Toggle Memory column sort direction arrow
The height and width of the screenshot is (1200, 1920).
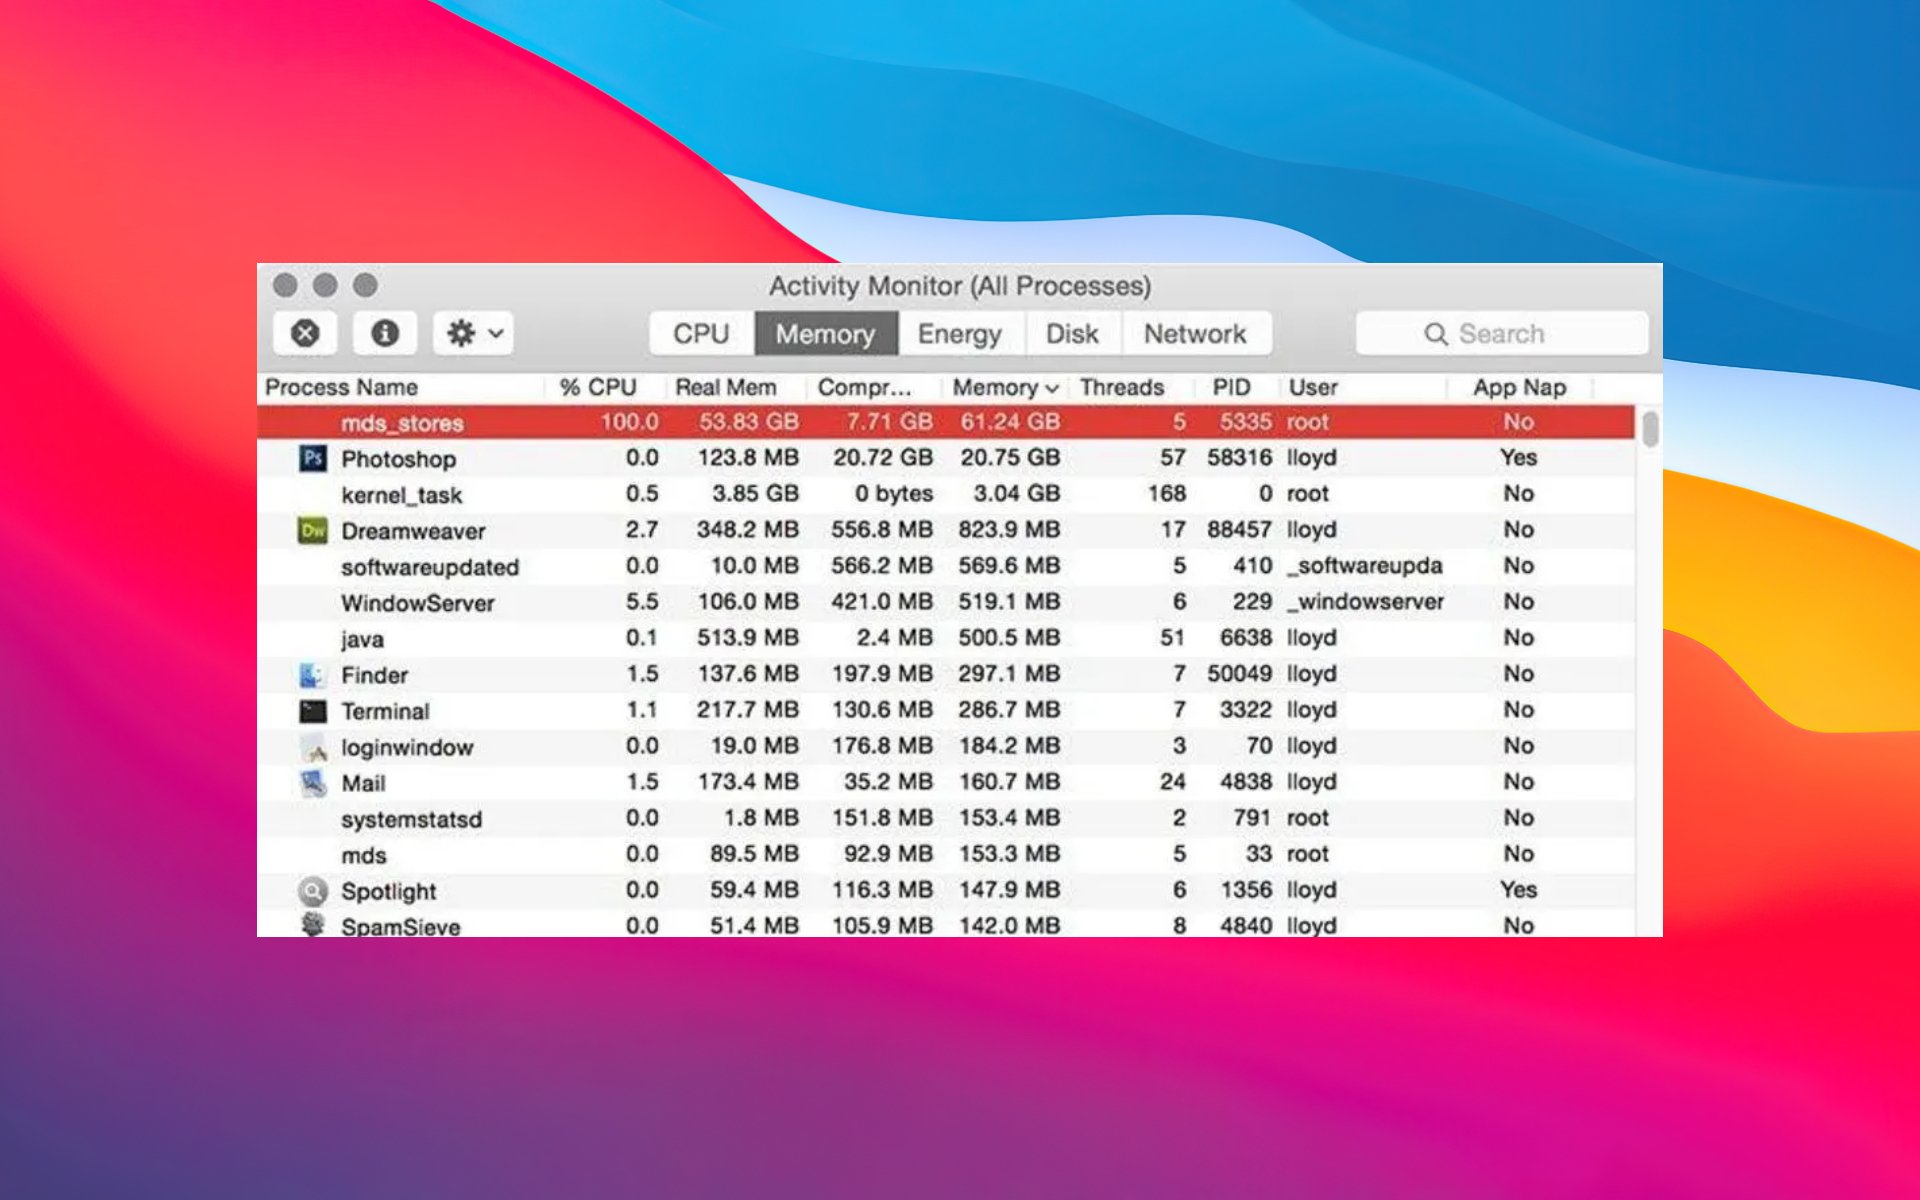[x=1052, y=388]
